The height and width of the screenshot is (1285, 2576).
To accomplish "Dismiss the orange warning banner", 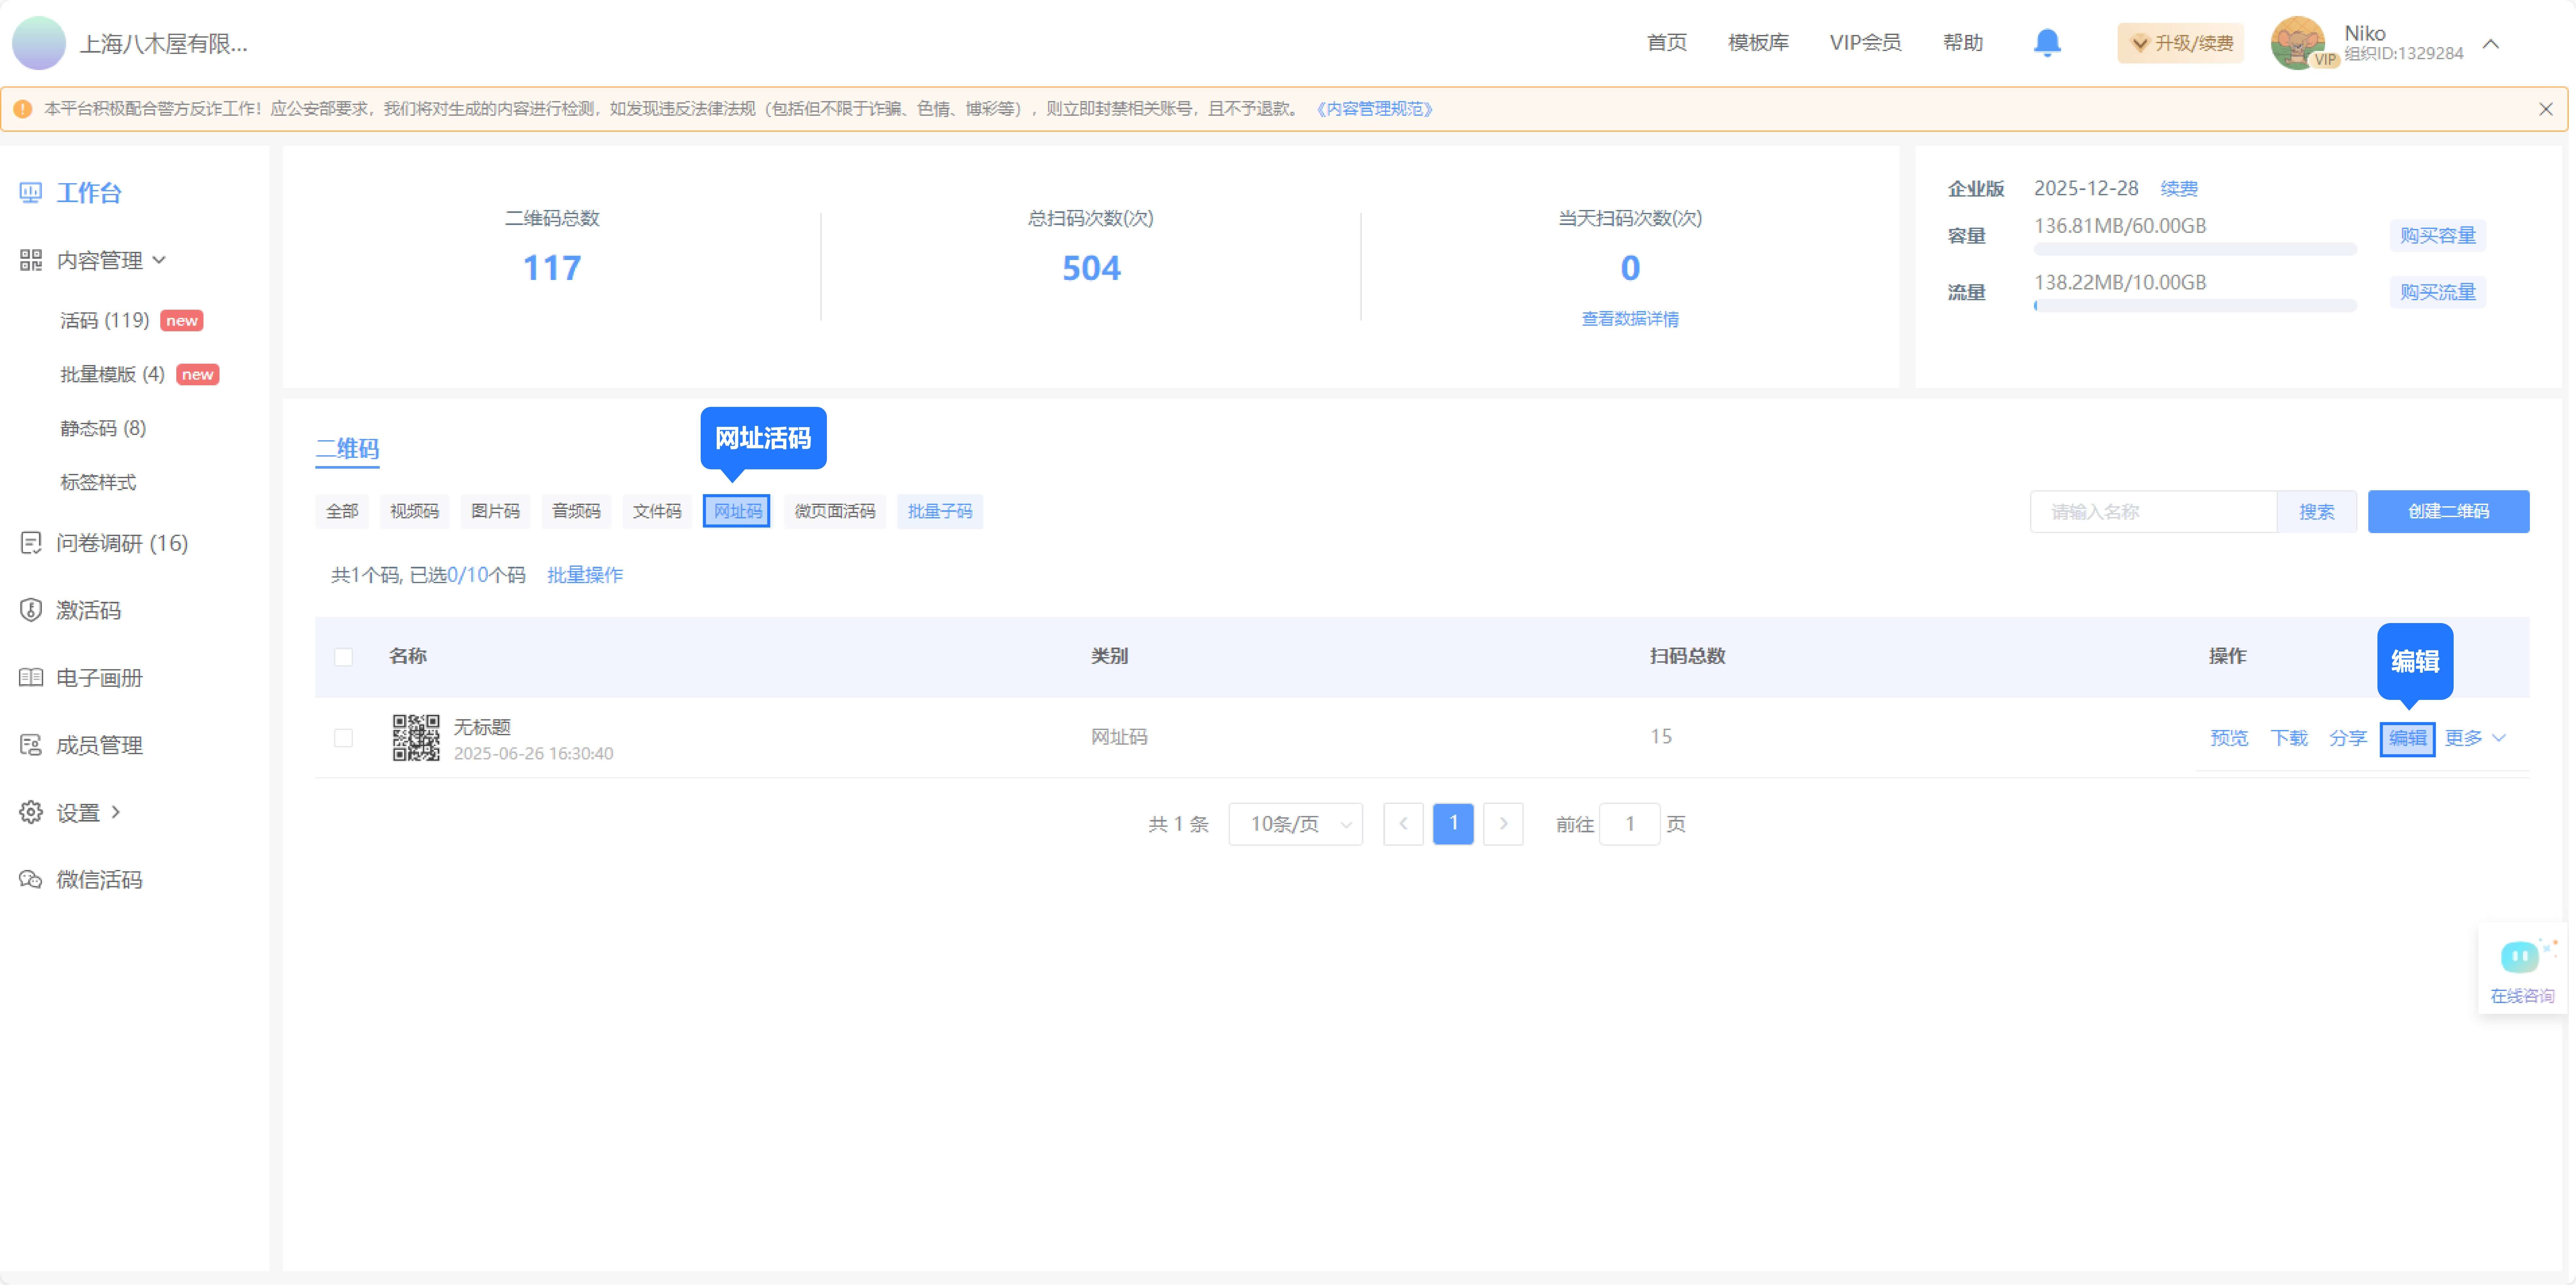I will 2545,109.
